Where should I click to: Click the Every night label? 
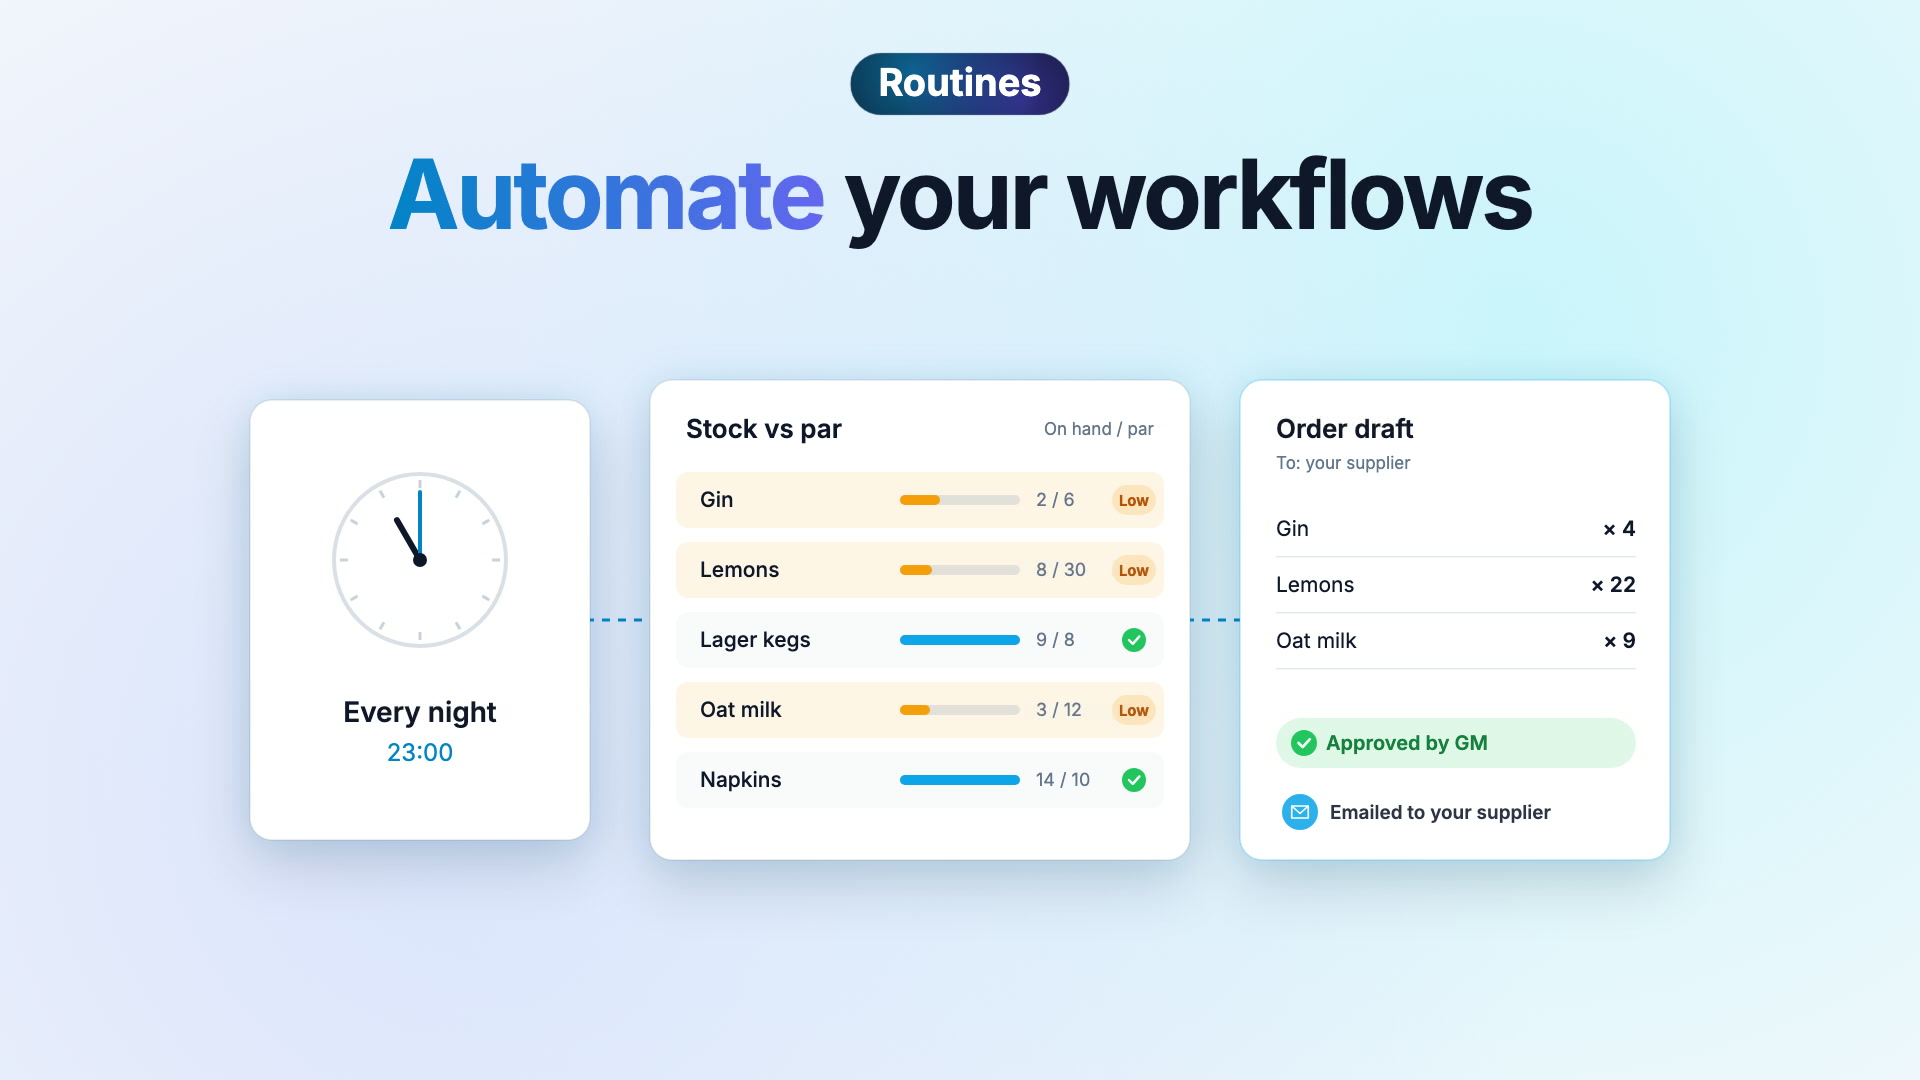(x=420, y=712)
